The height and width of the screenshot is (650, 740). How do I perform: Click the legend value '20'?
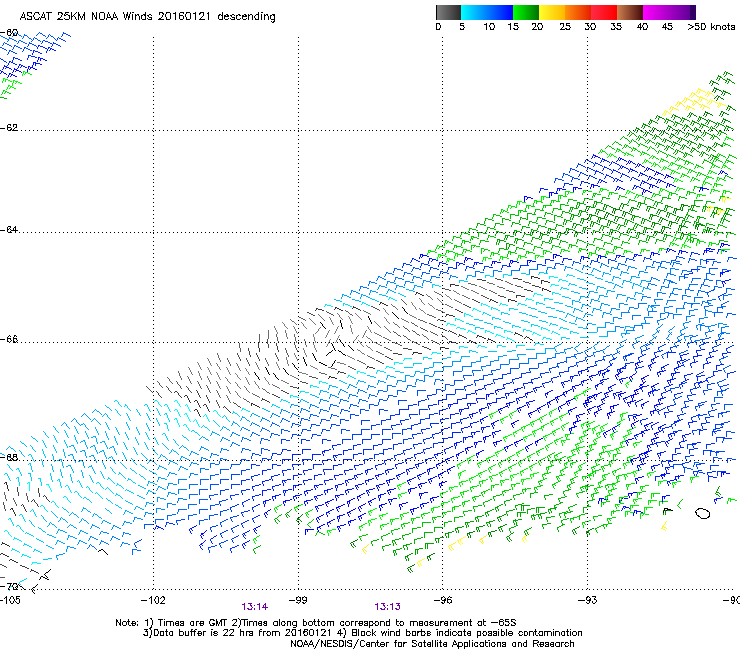537,27
